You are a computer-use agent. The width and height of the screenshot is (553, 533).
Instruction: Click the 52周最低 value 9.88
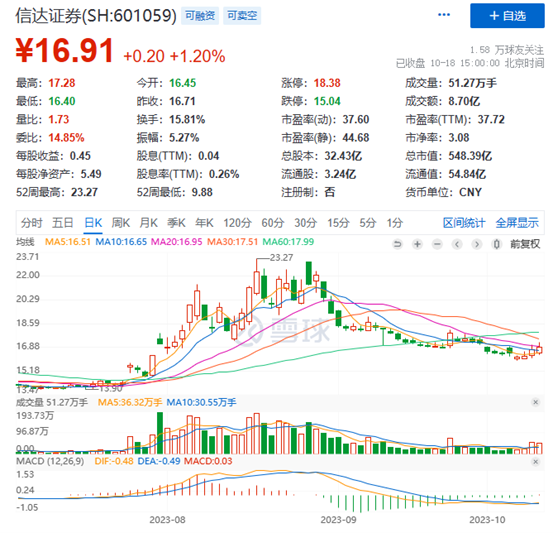point(202,192)
